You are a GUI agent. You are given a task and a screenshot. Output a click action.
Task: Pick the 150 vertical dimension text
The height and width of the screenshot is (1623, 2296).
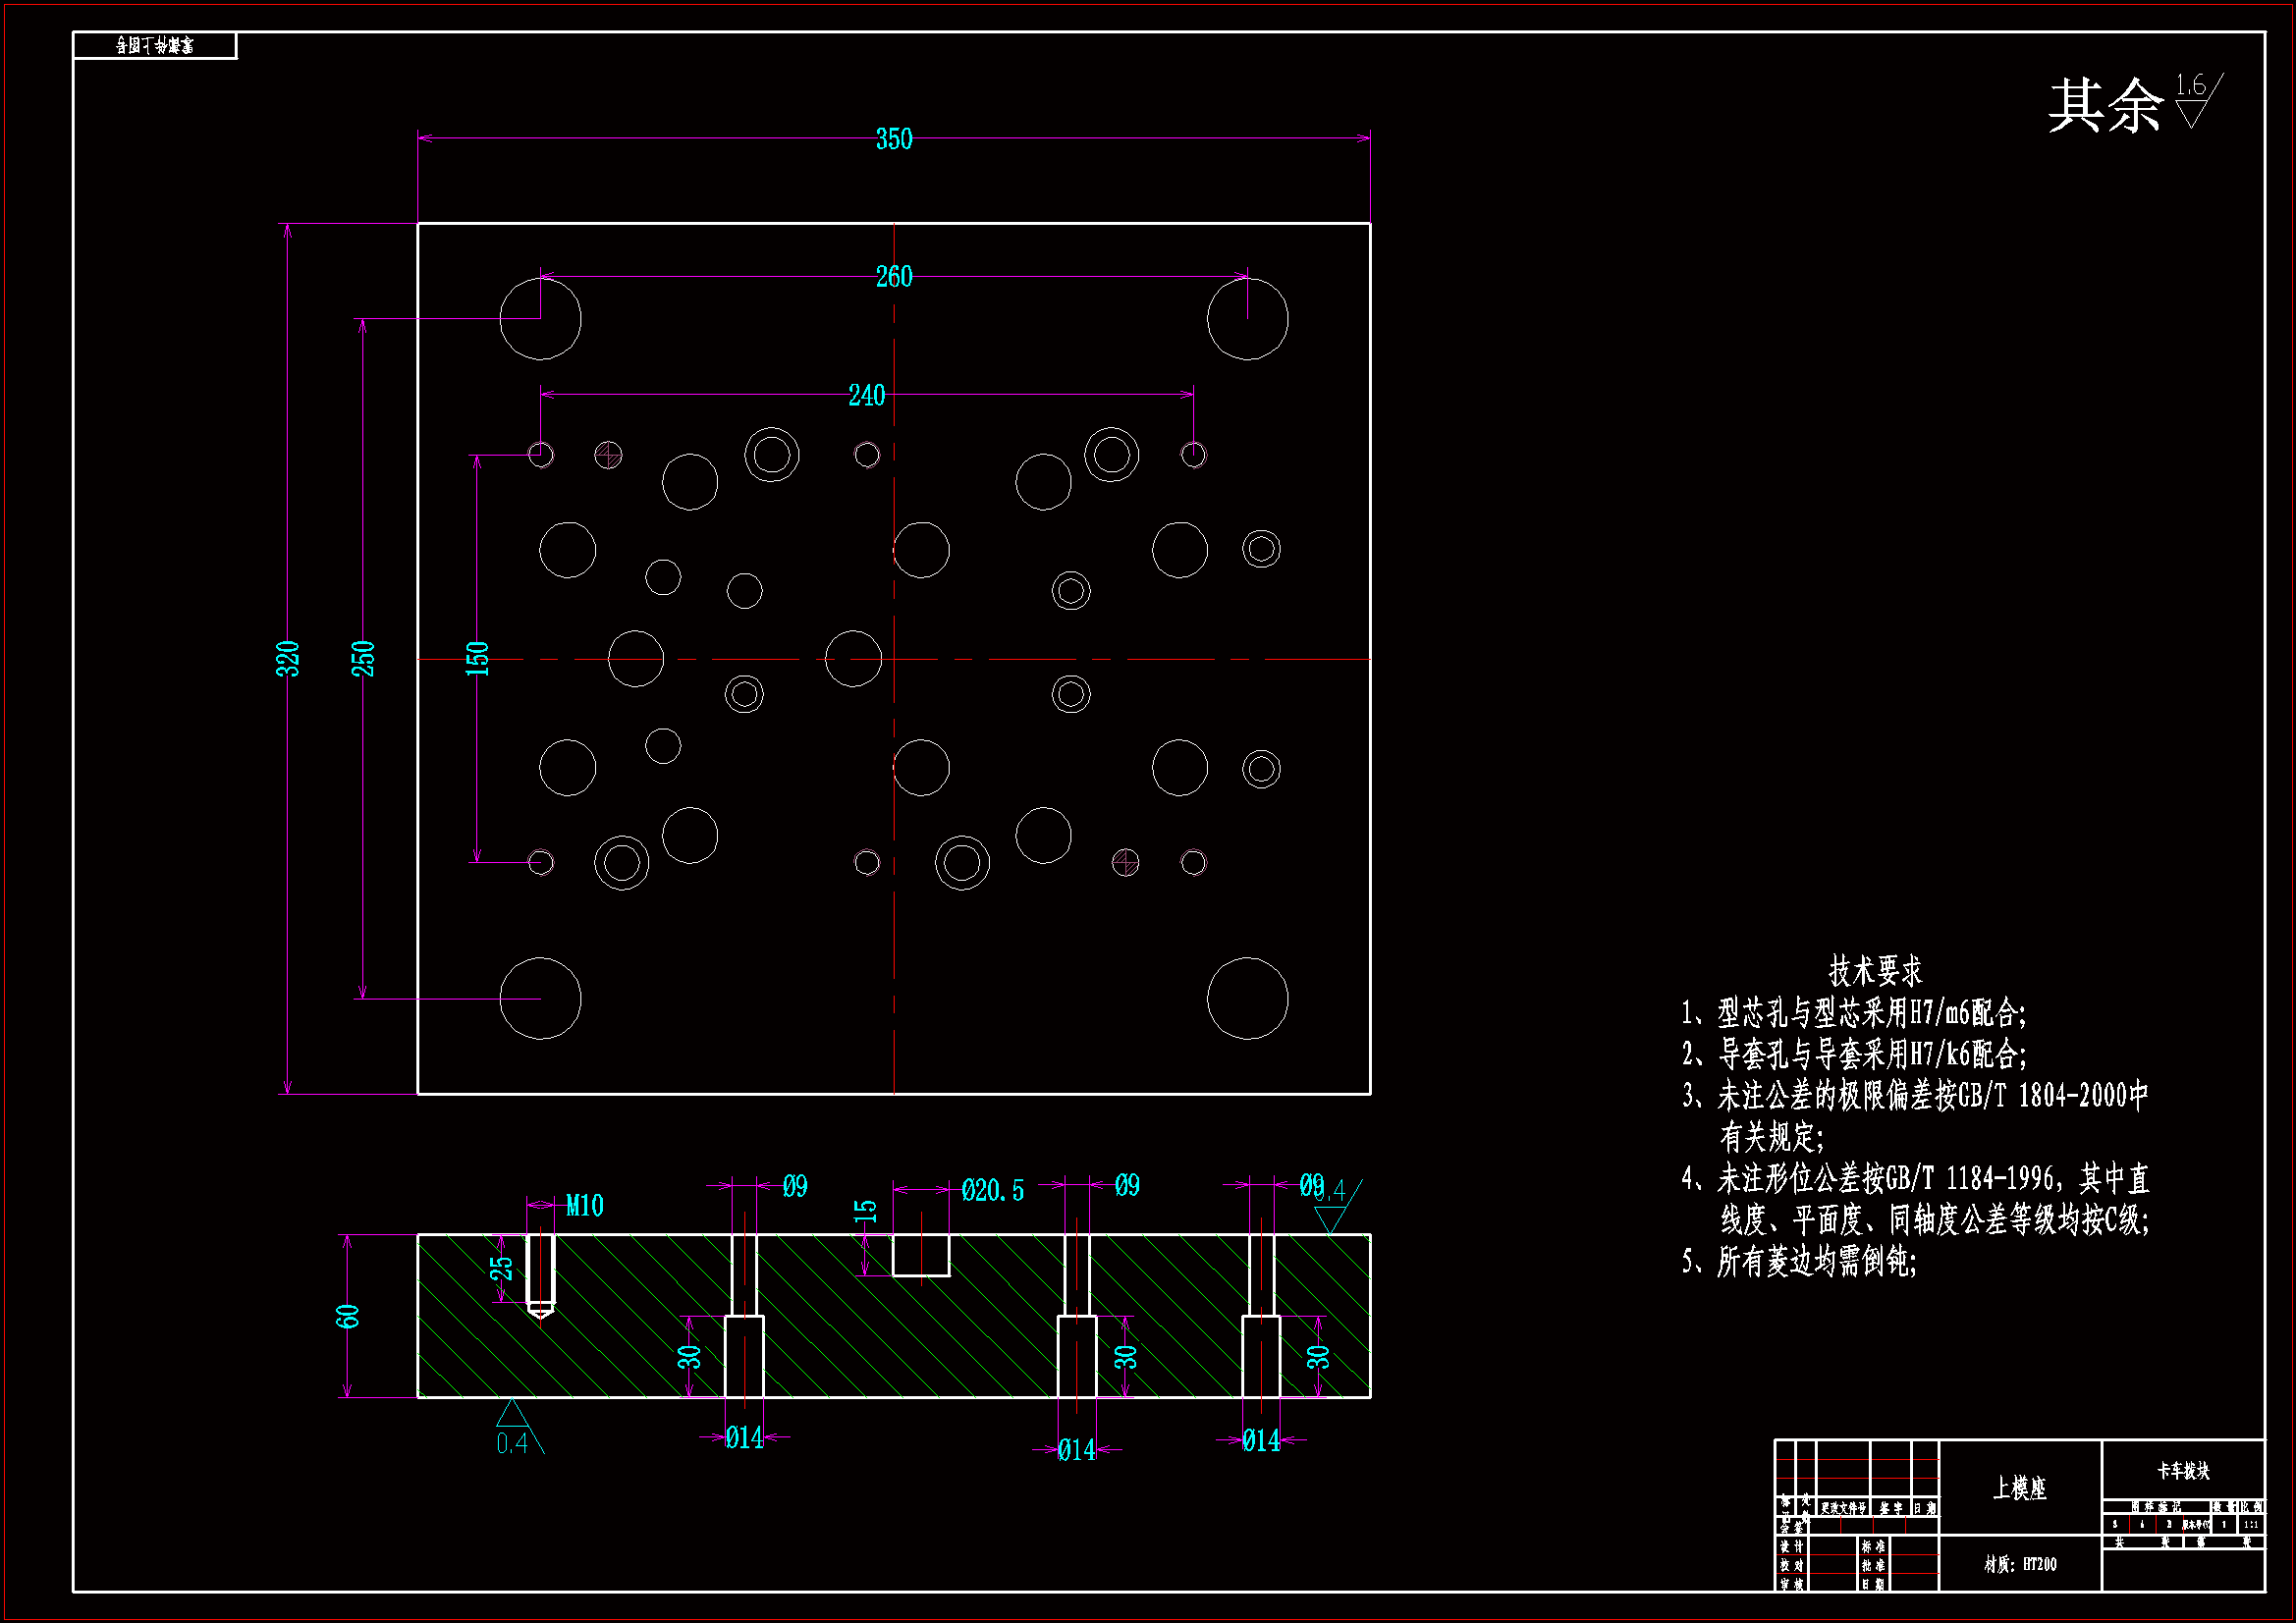477,659
